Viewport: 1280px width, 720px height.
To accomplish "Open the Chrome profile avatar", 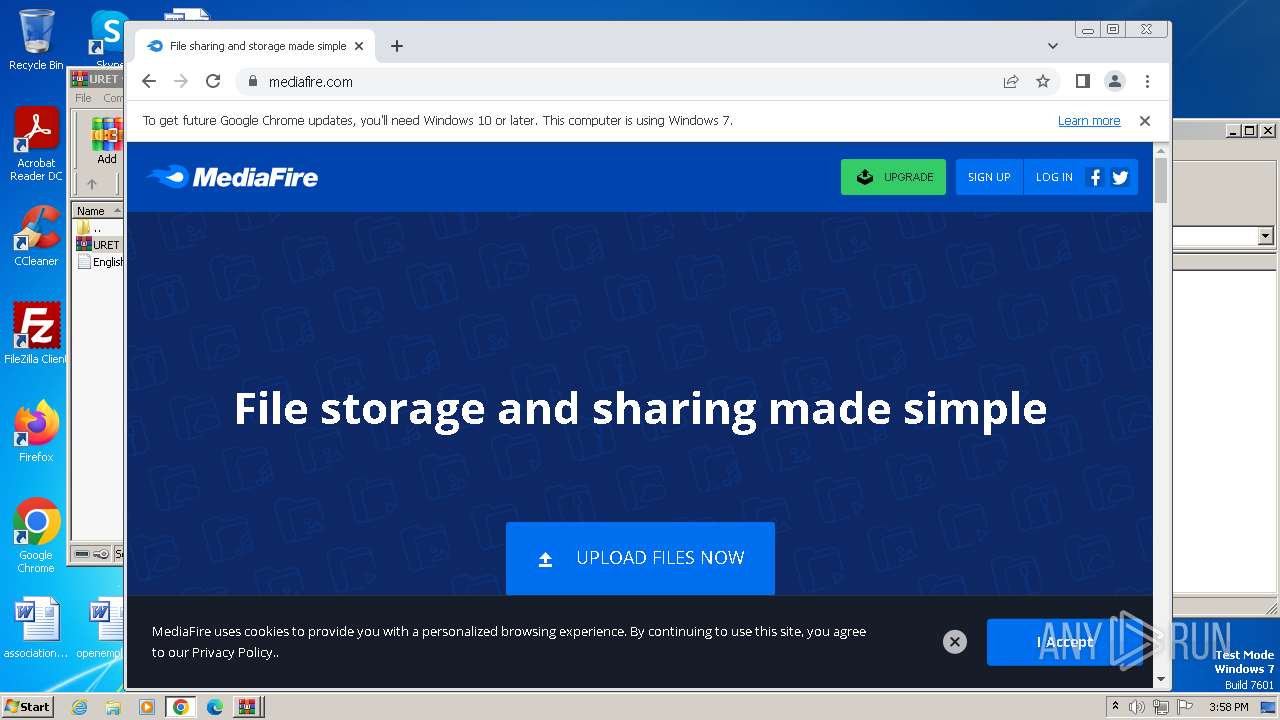I will pyautogui.click(x=1115, y=81).
